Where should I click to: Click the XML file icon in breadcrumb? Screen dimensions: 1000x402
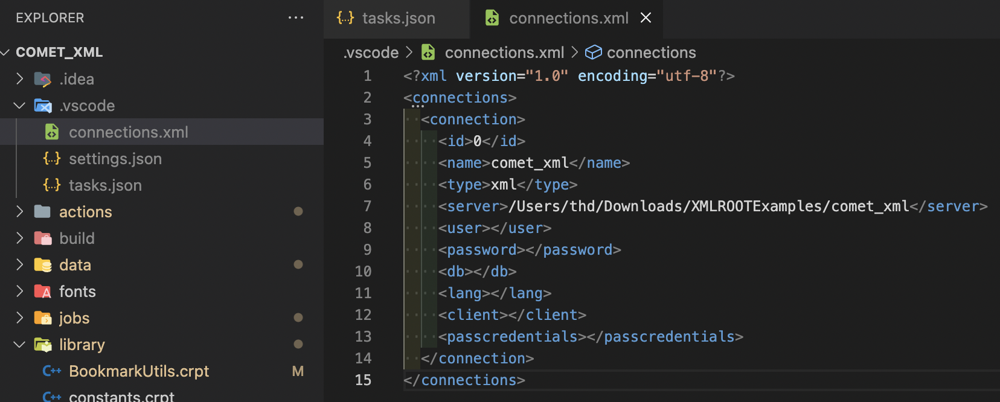(429, 52)
